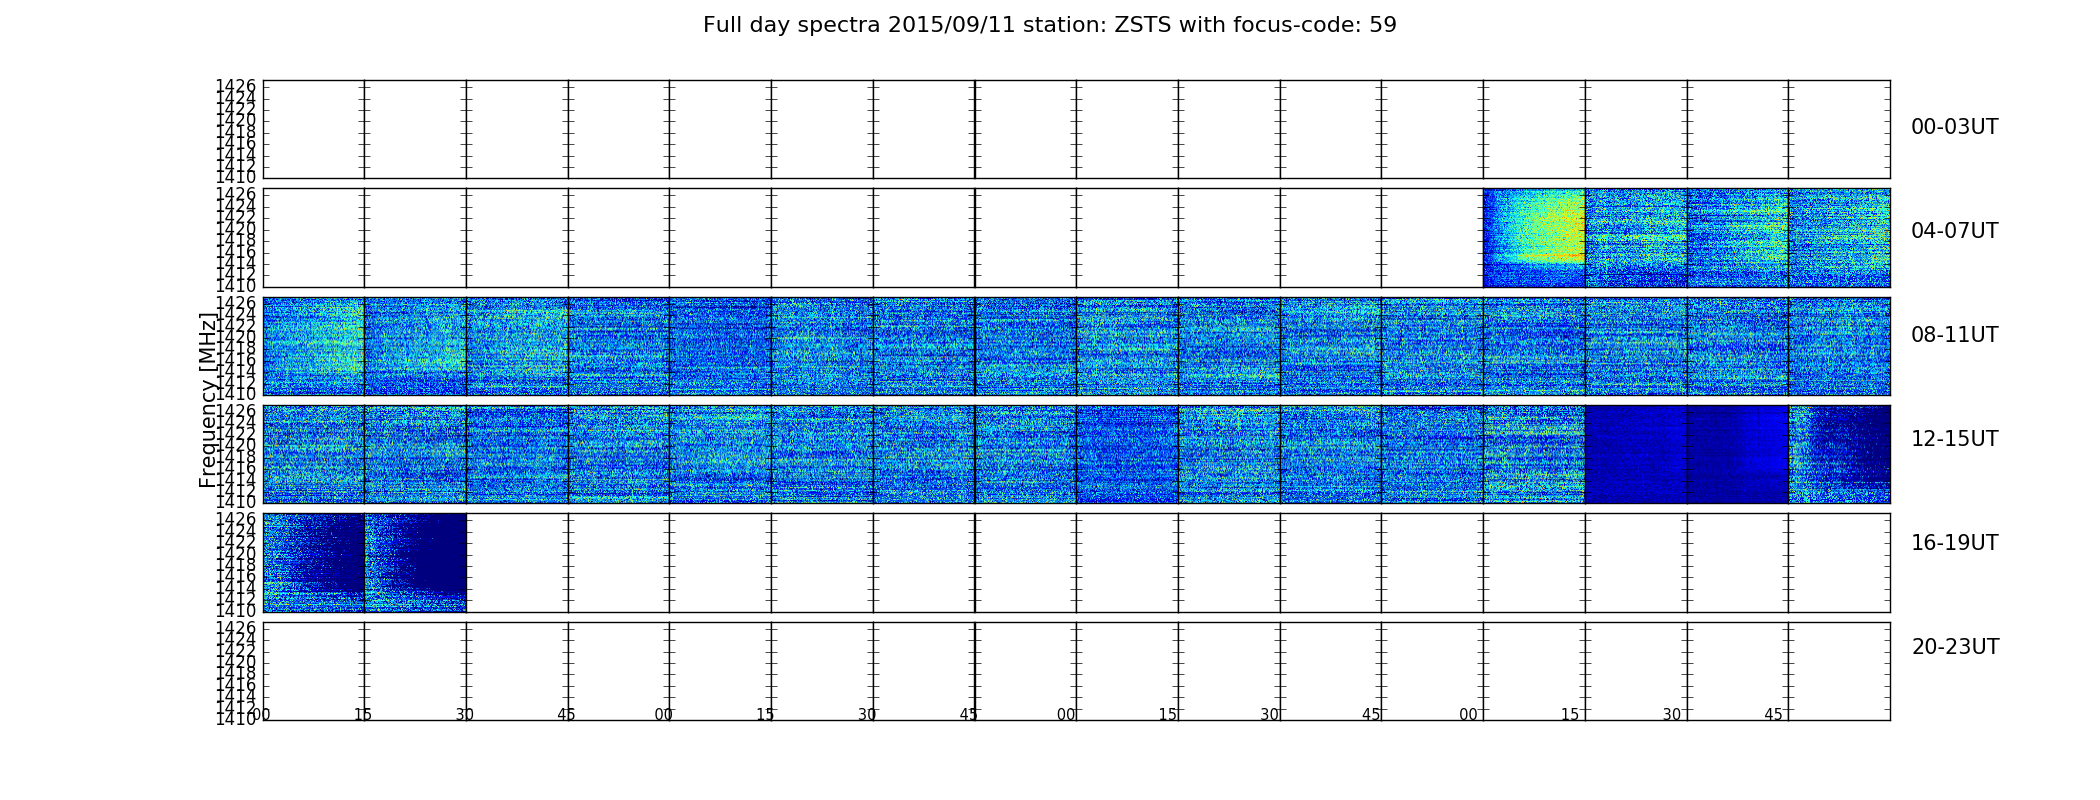
Task: Select the '00-03UT' row label
Action: click(x=1954, y=127)
